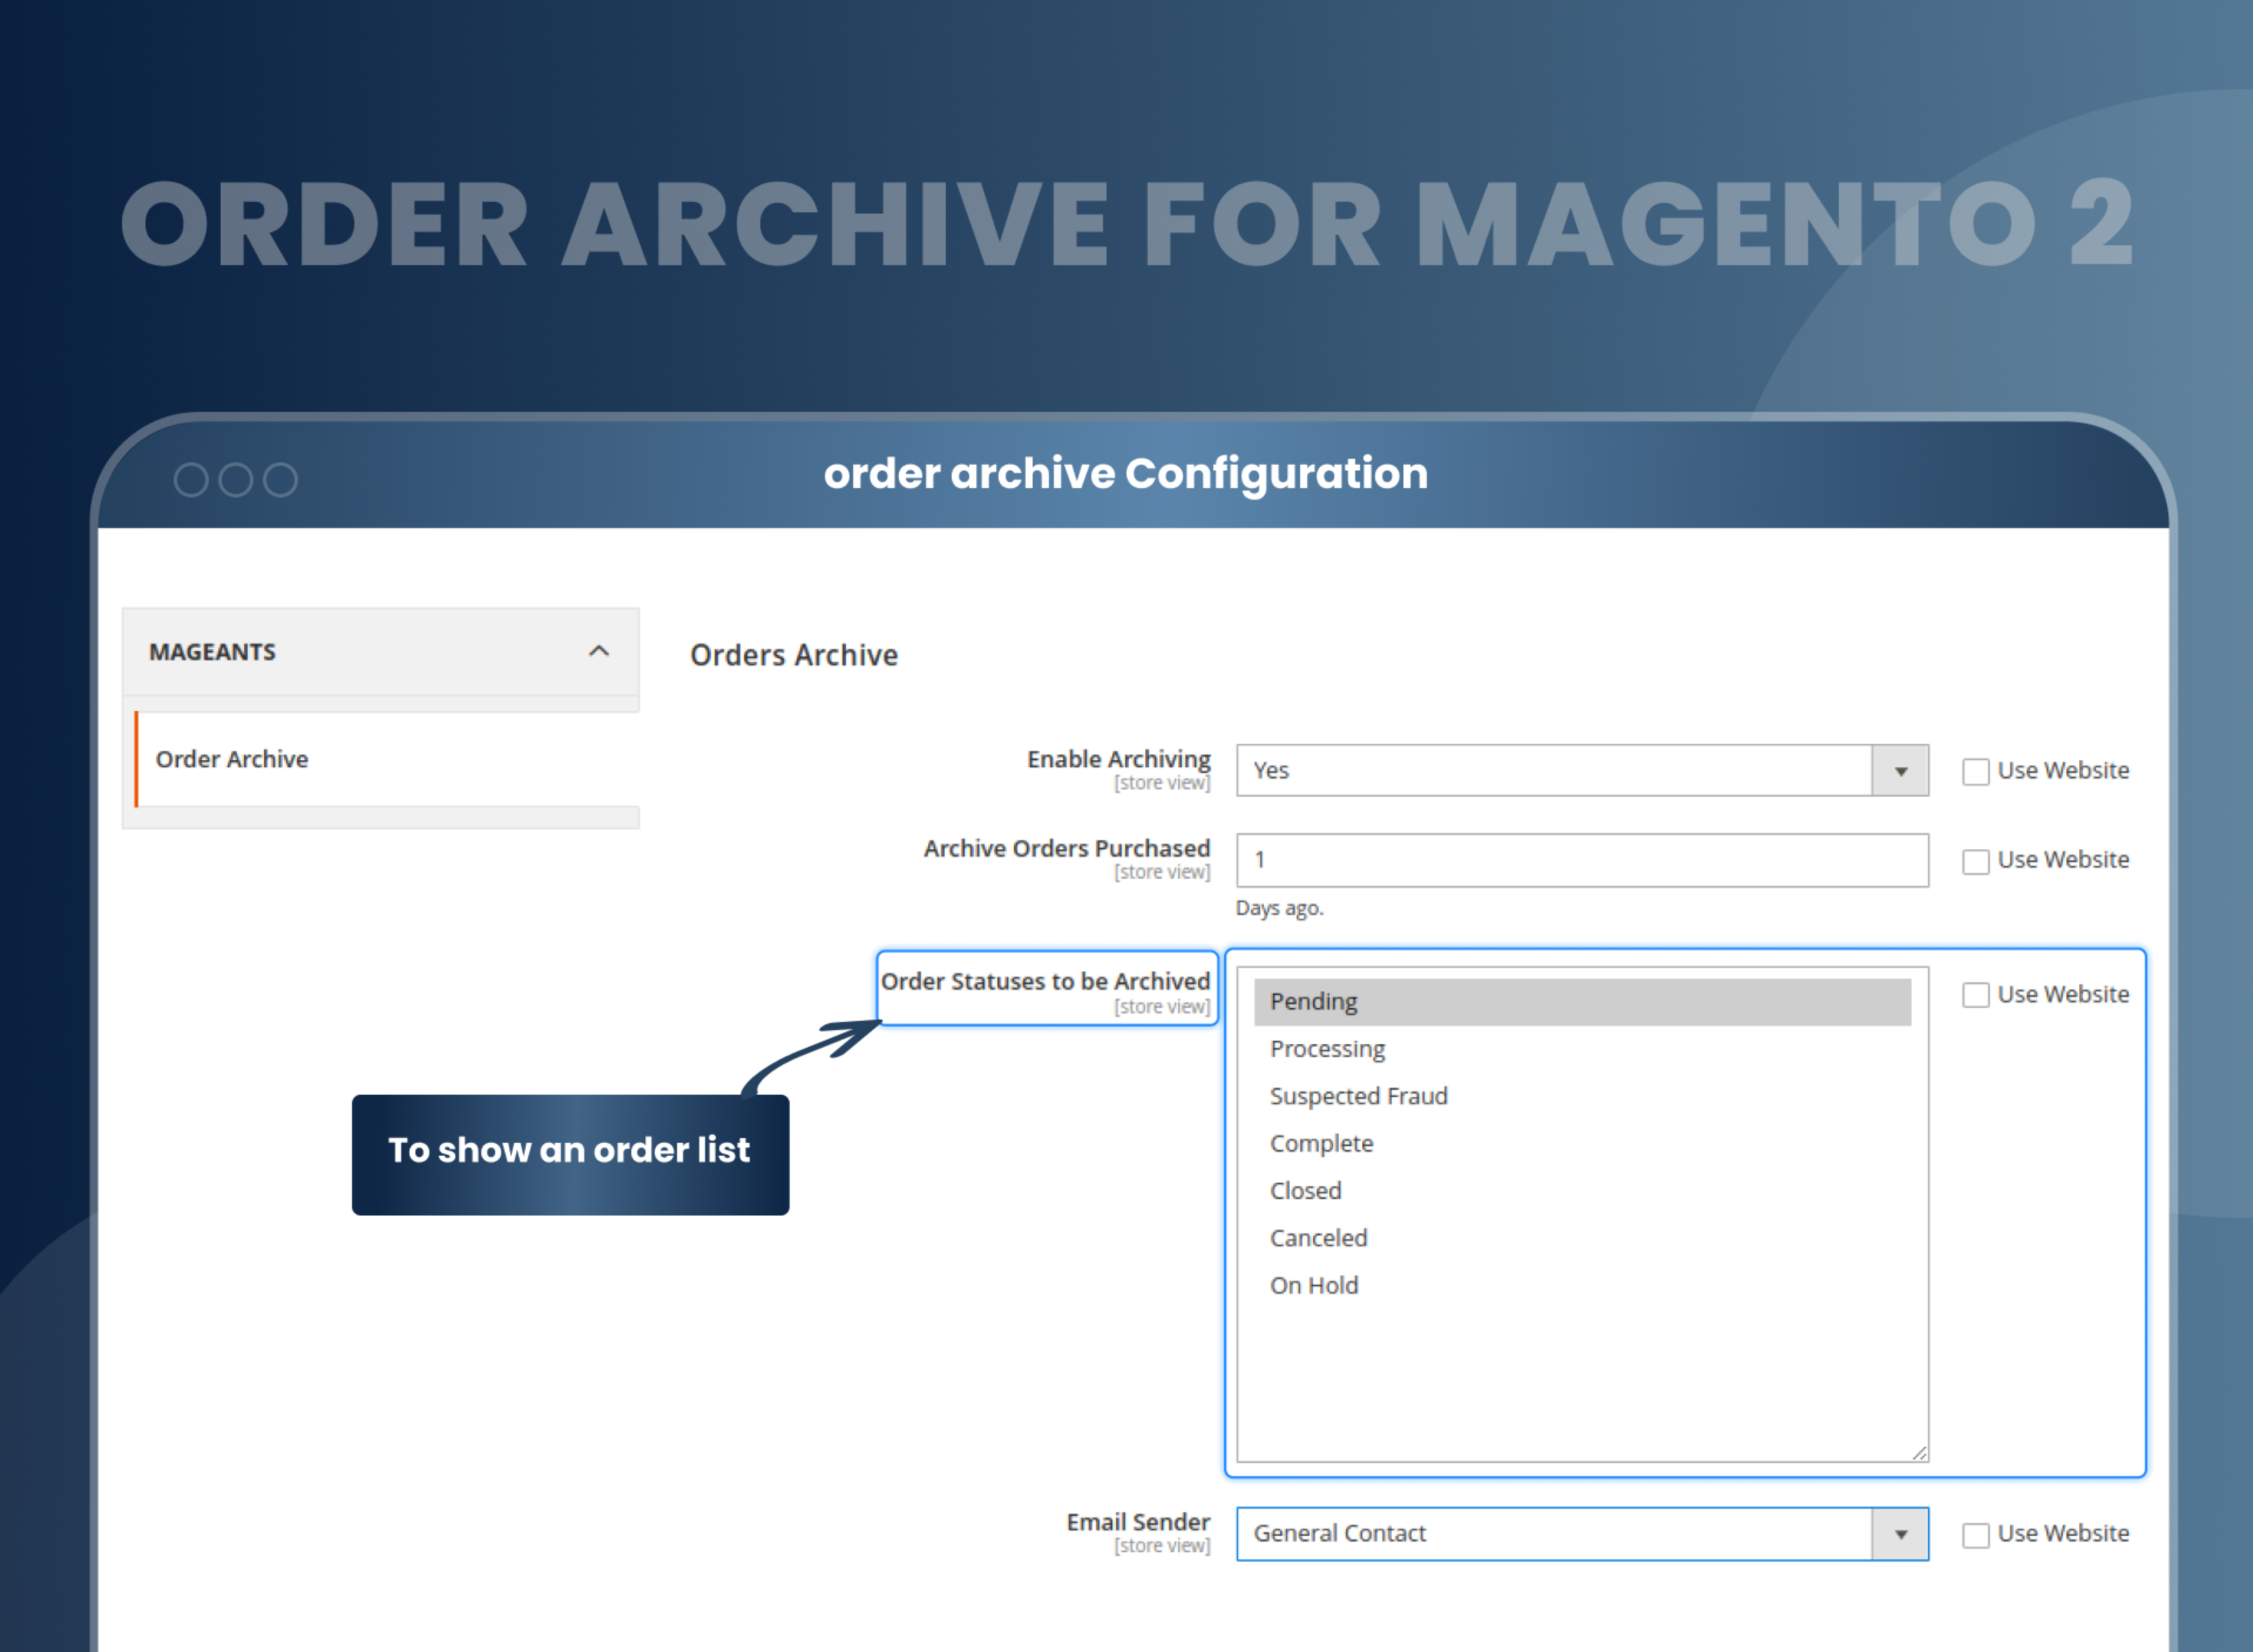
Task: Click the MAGEANTS section header
Action: (381, 652)
